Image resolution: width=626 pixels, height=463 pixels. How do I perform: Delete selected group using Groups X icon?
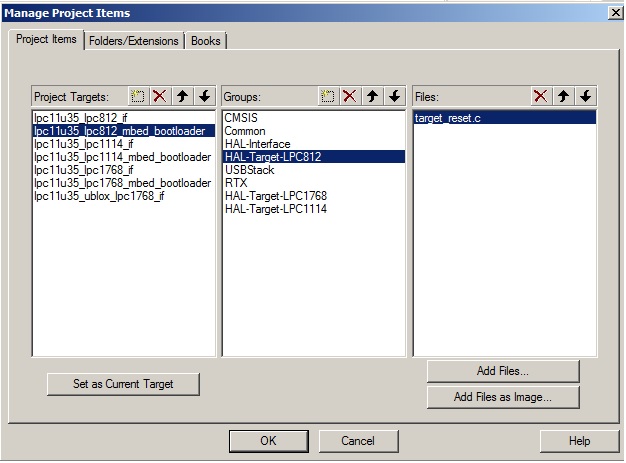[x=350, y=96]
